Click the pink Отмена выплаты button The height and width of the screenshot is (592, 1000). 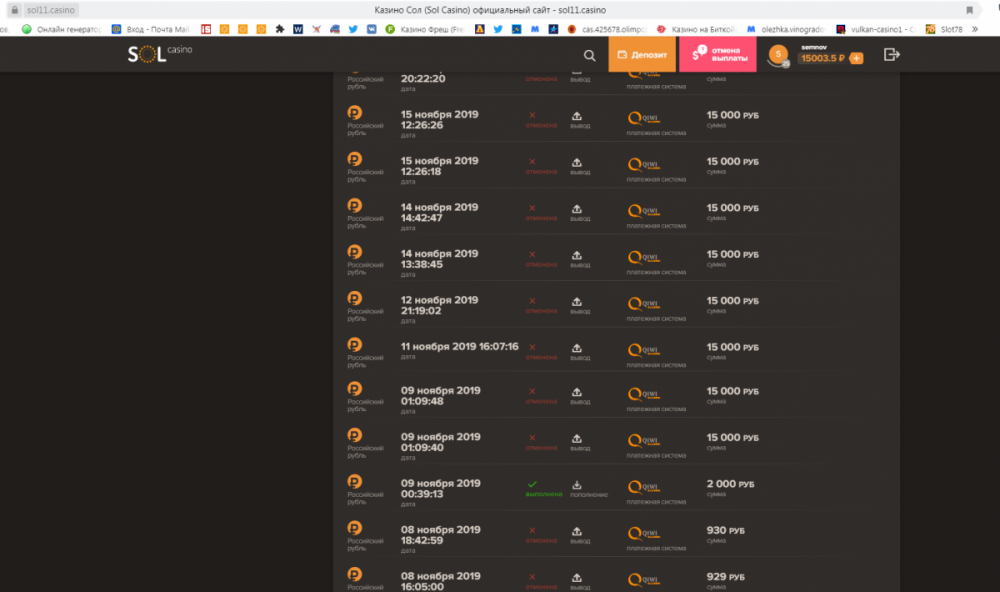718,55
